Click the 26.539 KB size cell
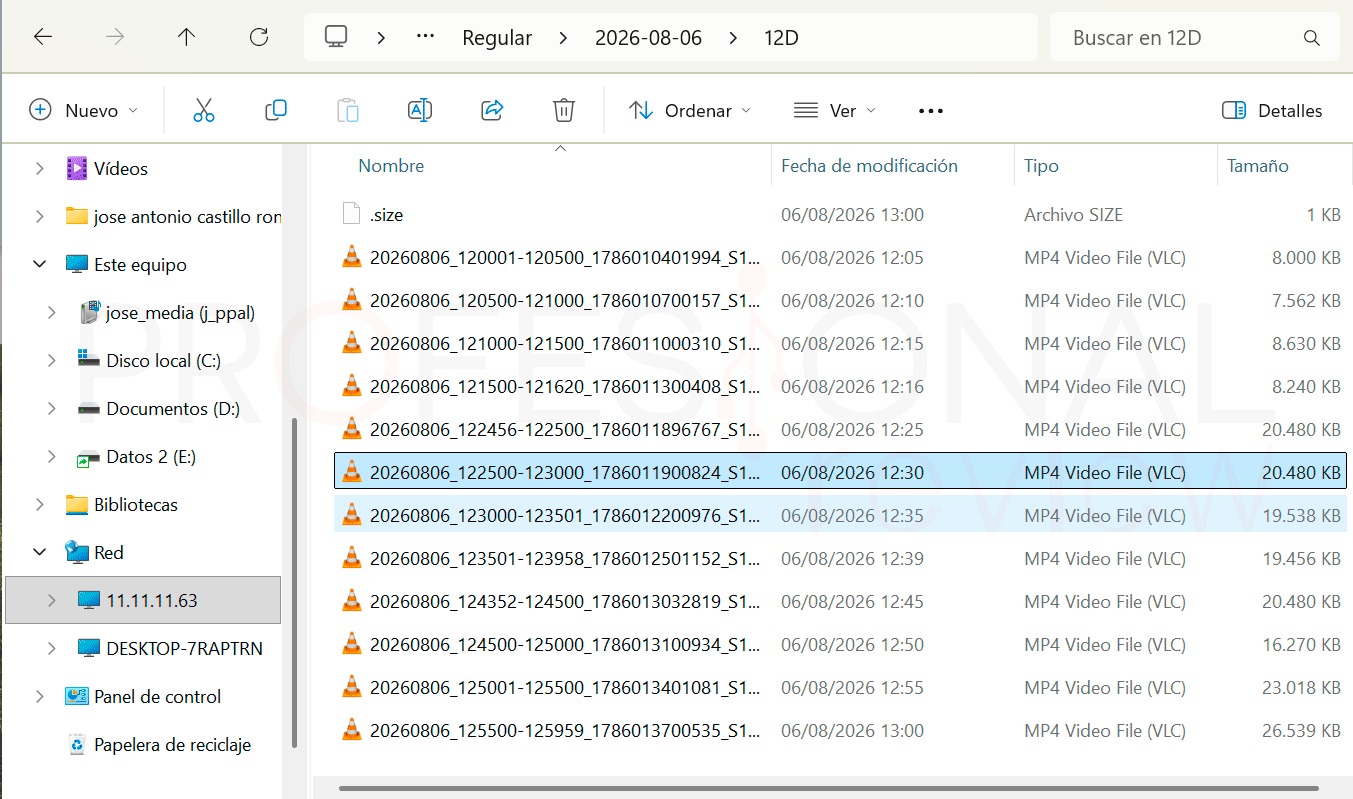The width and height of the screenshot is (1353, 799). point(1301,730)
